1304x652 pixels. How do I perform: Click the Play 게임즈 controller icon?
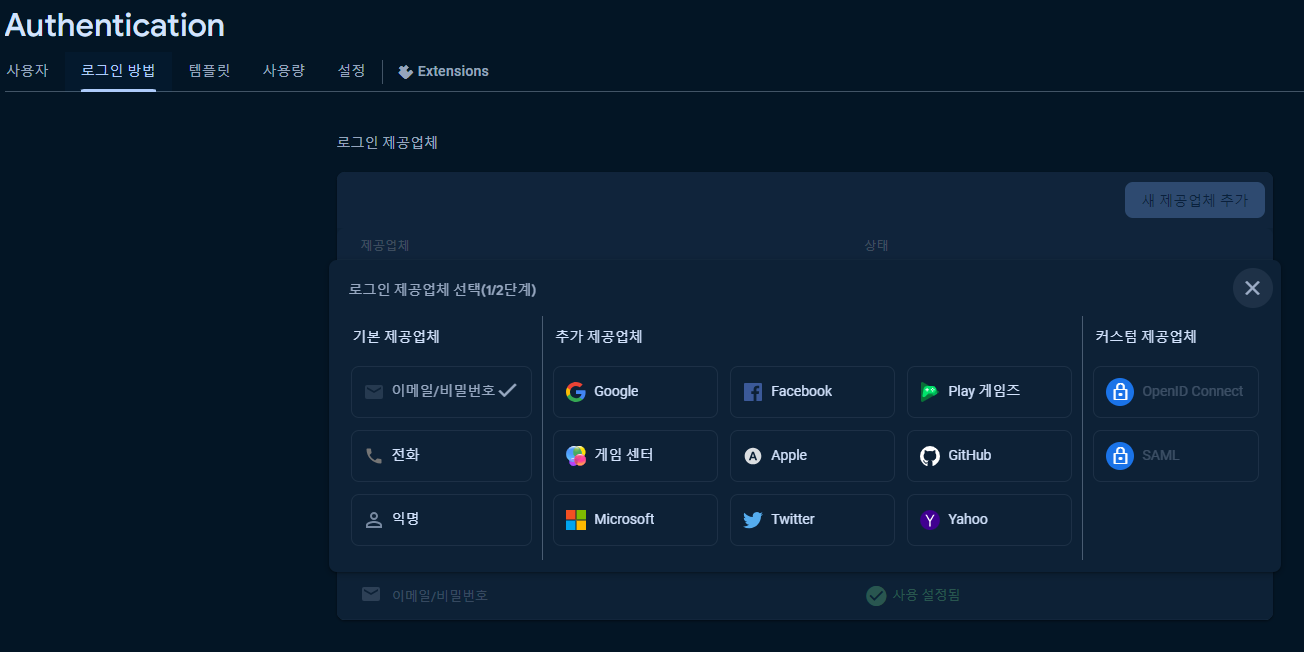point(930,392)
